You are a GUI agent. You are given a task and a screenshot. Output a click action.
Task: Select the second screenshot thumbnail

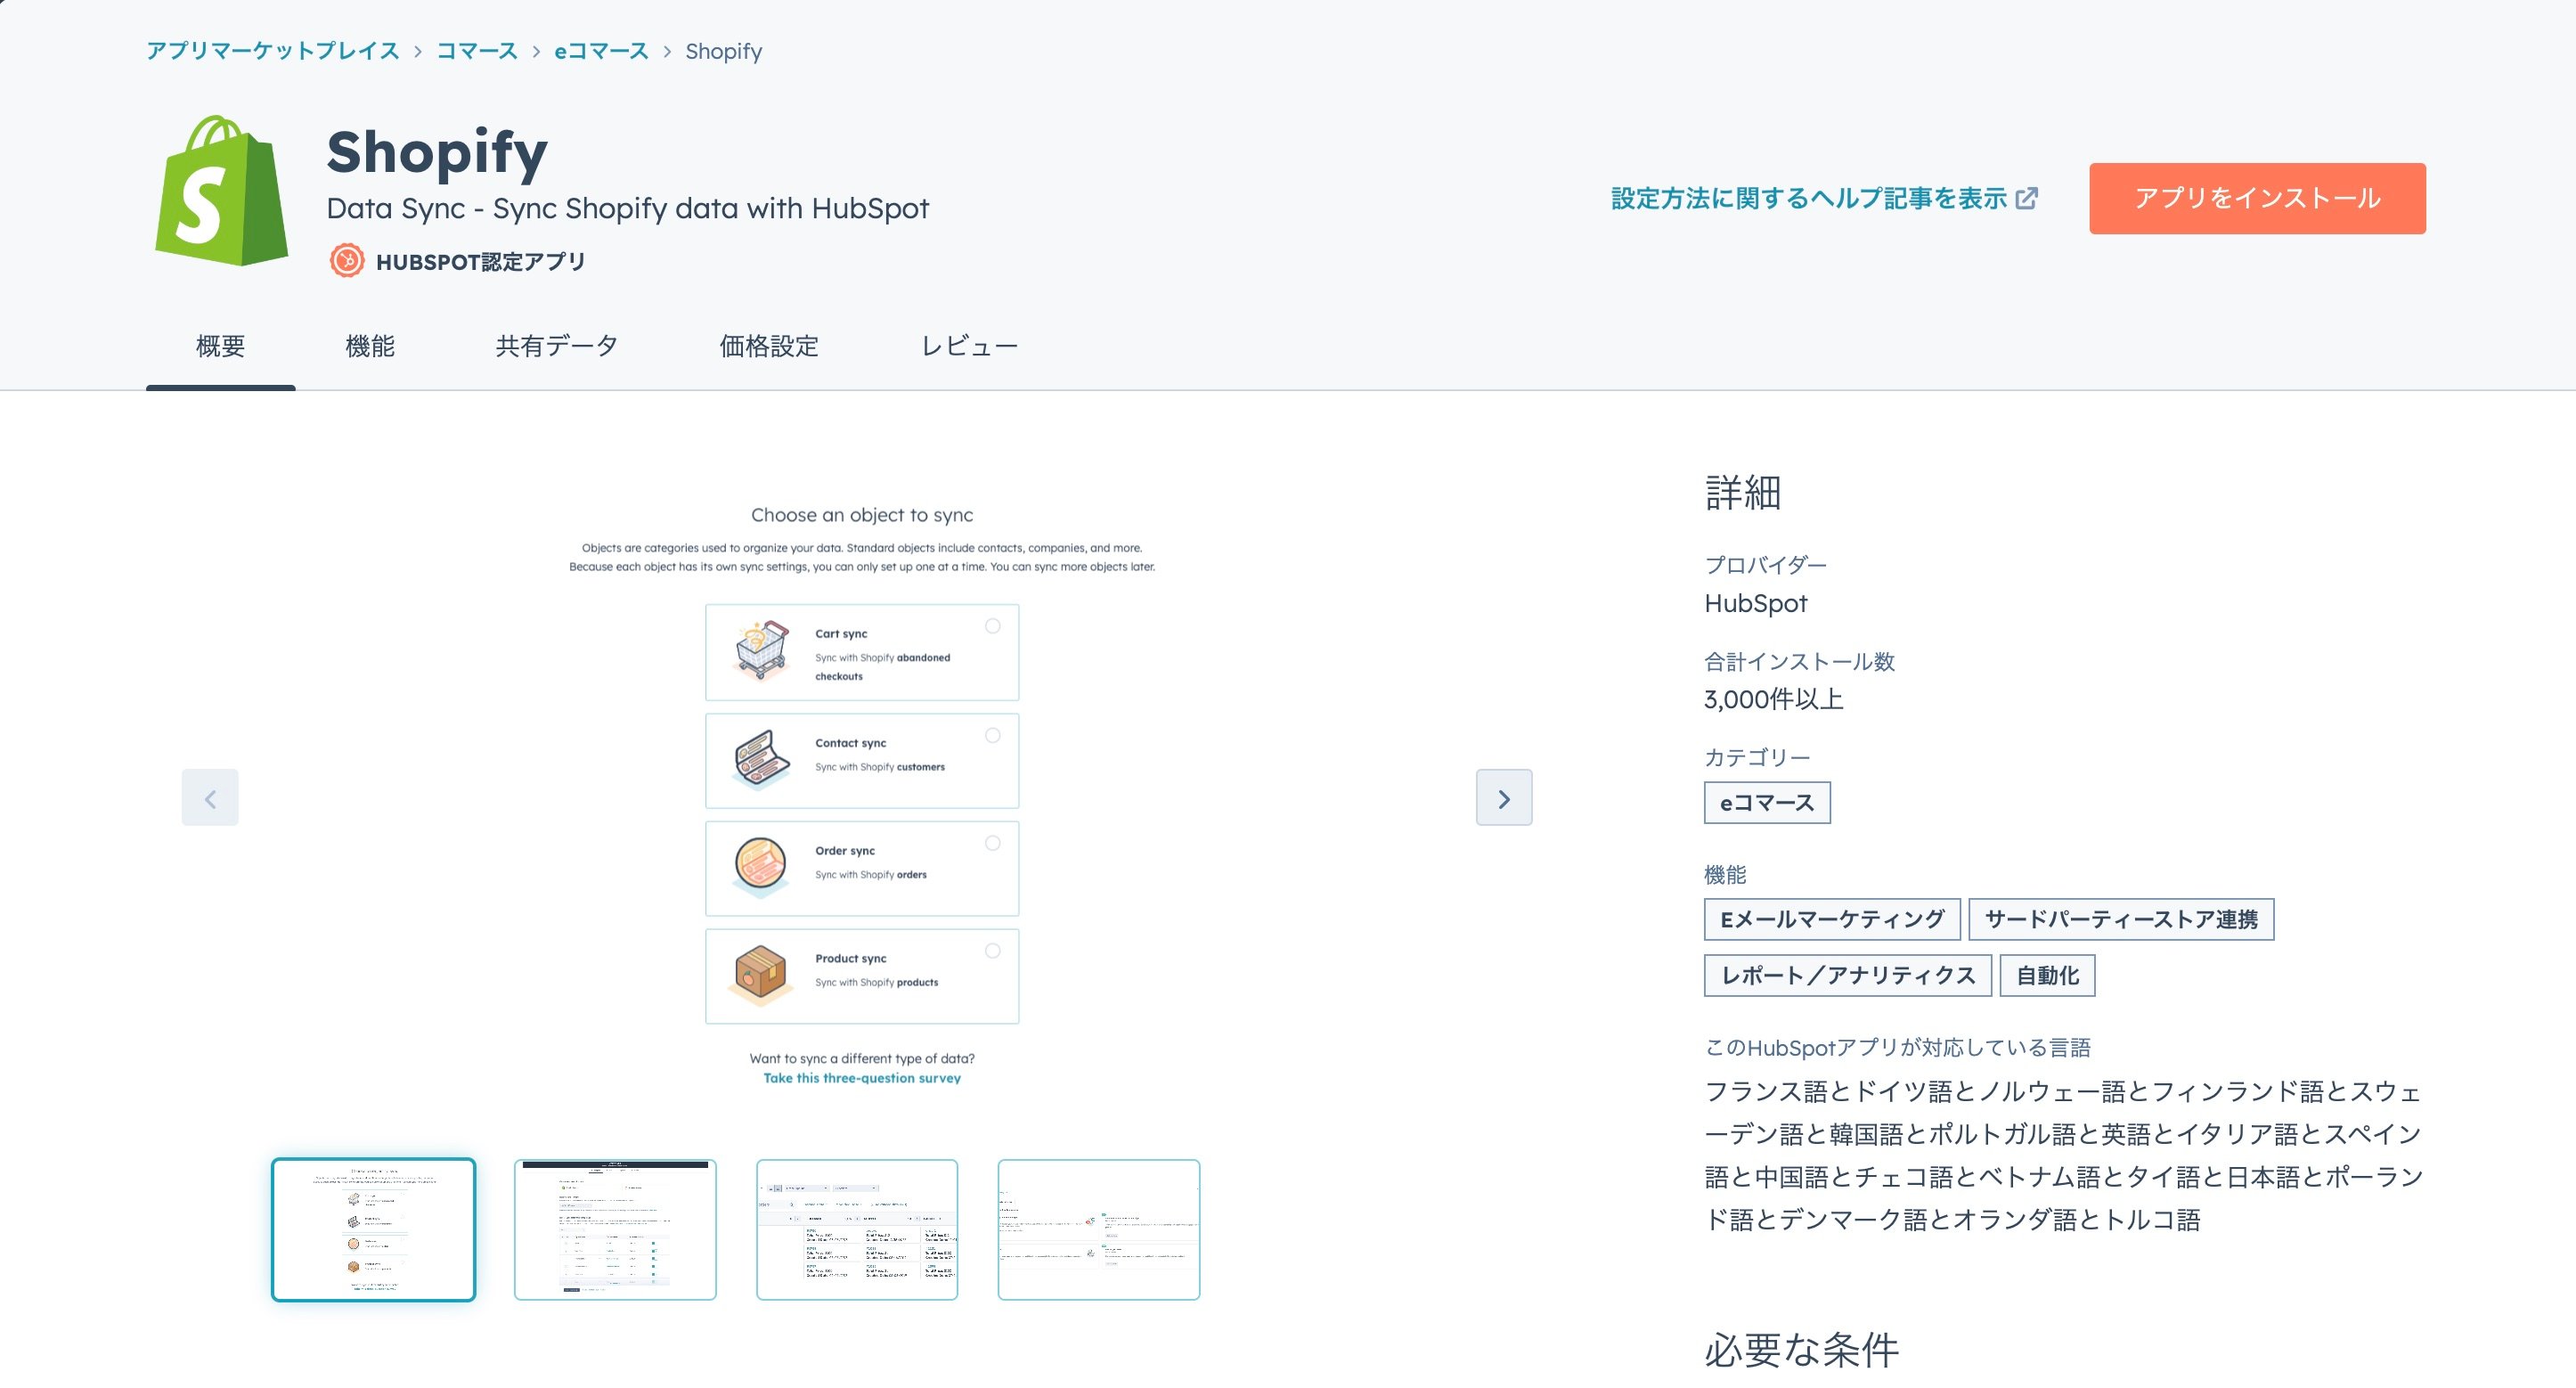(615, 1229)
